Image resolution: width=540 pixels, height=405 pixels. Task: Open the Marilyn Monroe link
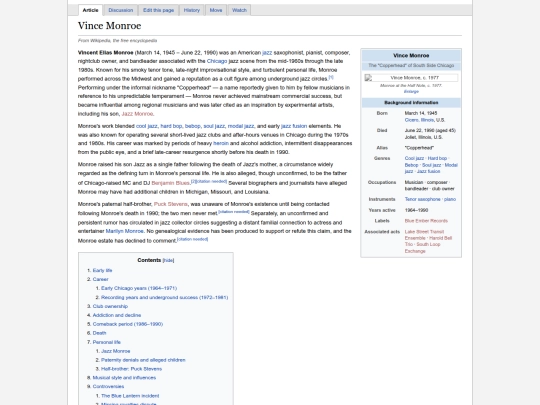[125, 231]
